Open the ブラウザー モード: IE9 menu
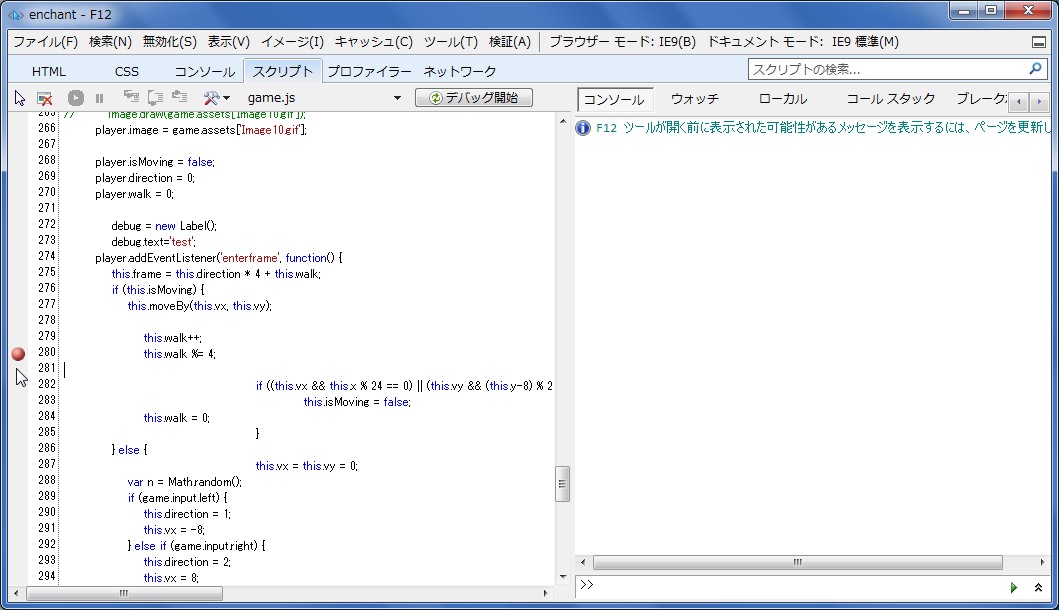The width and height of the screenshot is (1059, 610). pyautogui.click(x=622, y=42)
